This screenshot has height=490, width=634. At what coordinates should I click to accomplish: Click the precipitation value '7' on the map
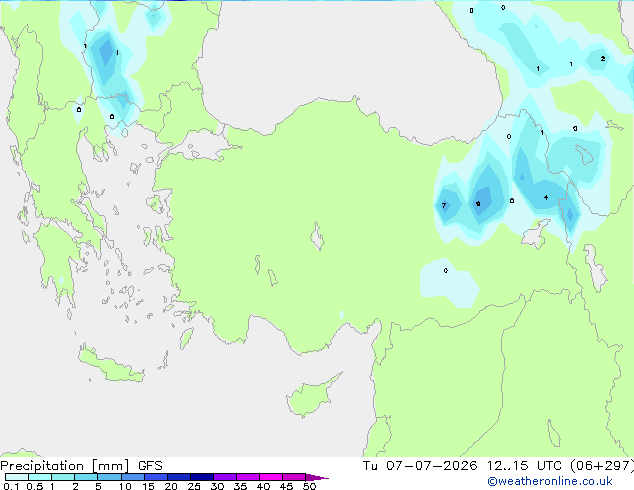click(x=444, y=205)
